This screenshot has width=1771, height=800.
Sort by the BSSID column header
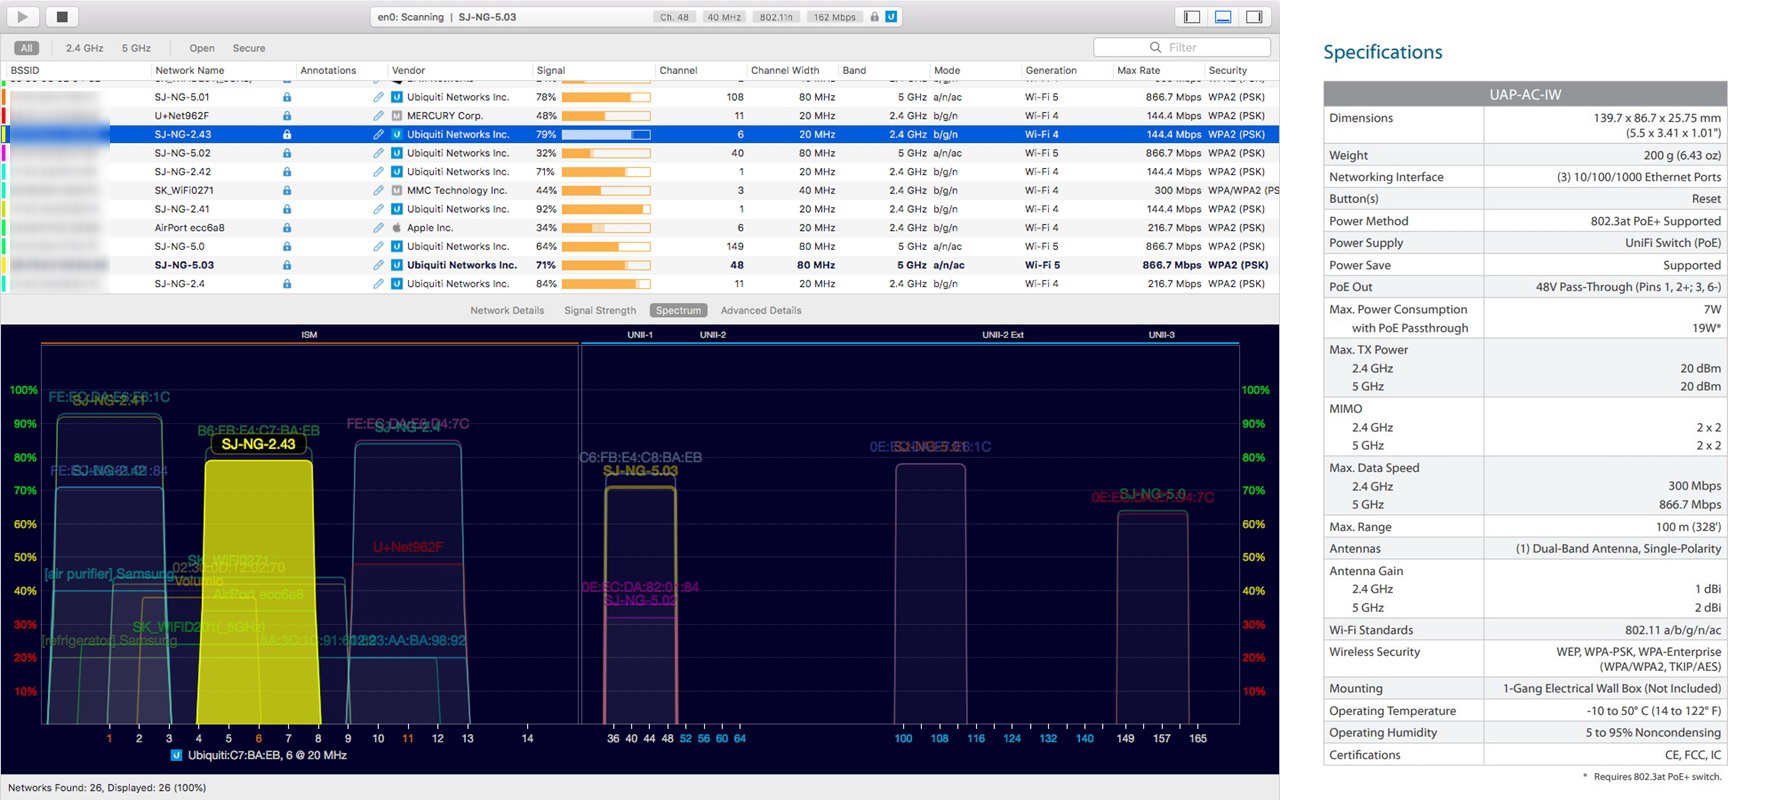tap(25, 70)
